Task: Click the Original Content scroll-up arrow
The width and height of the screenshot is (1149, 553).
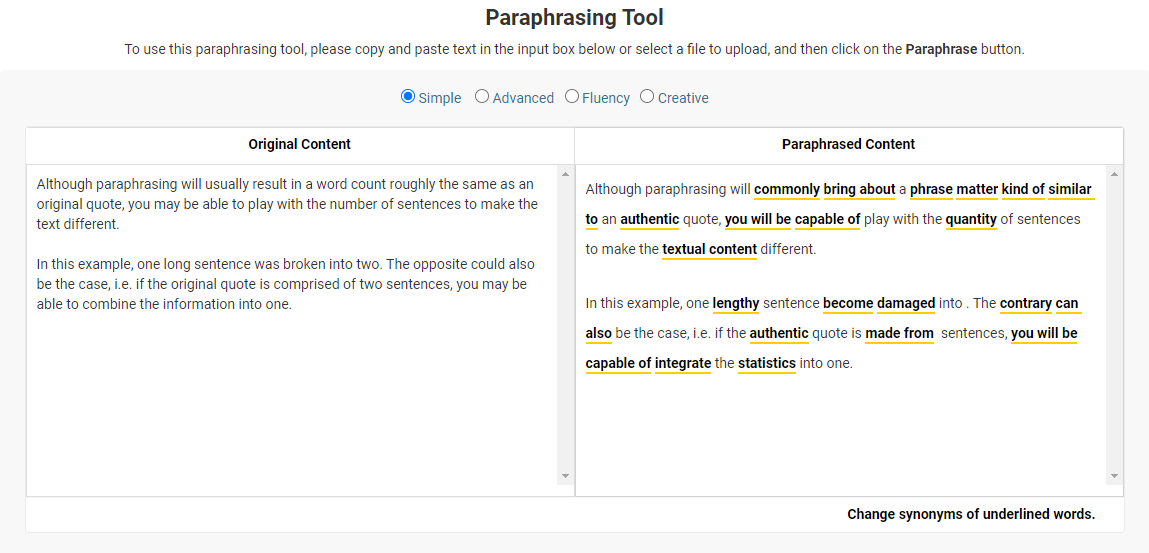Action: coord(565,175)
